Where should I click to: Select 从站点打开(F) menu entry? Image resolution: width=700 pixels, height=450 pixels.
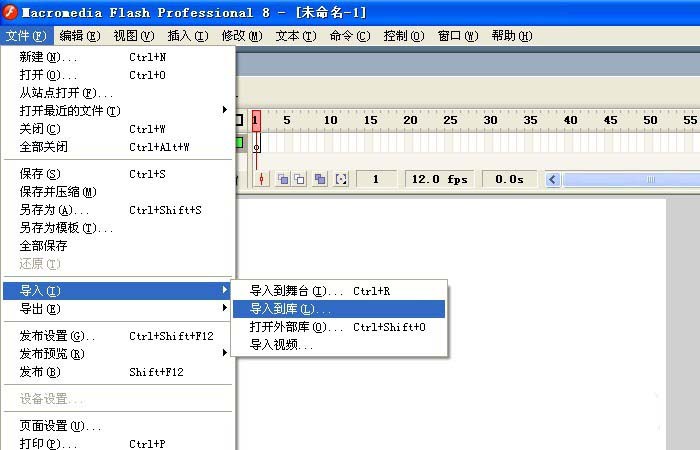coord(118,93)
